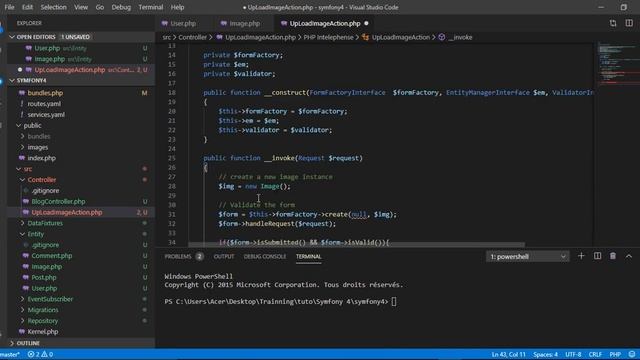
Task: Kill the terminal with trash icon
Action: tap(613, 256)
